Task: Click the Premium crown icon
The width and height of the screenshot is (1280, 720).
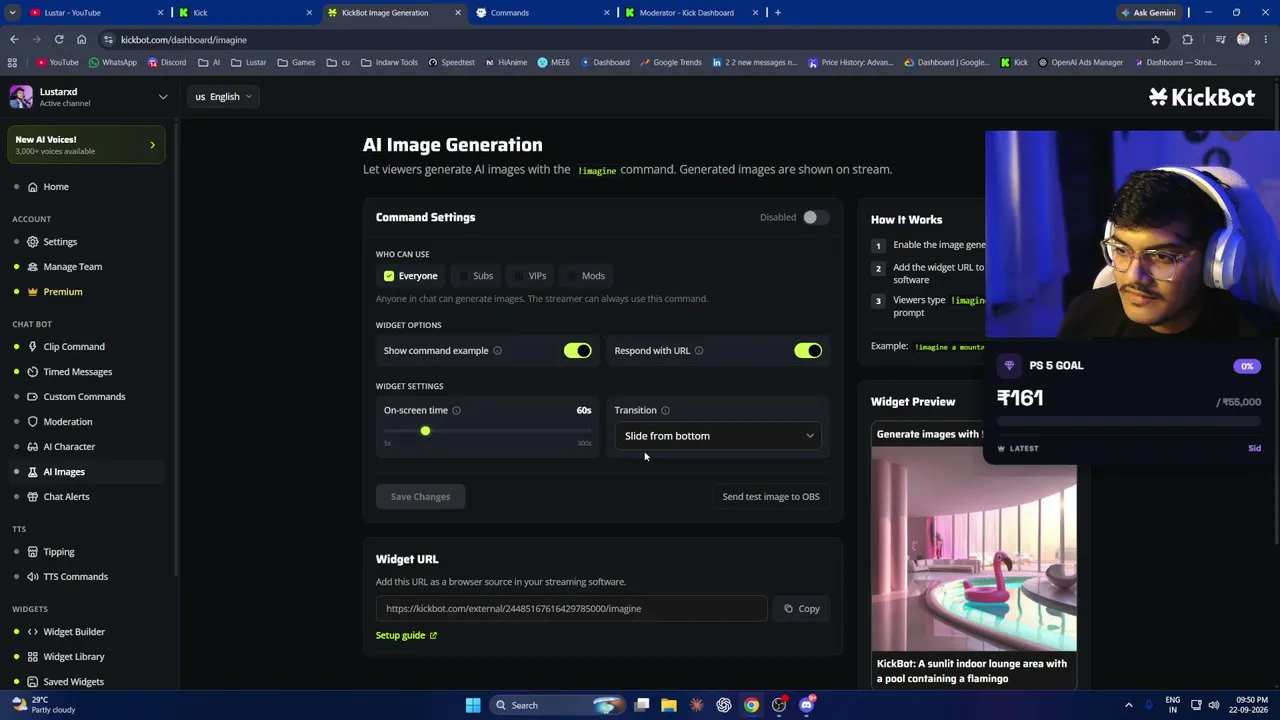Action: coord(33,291)
